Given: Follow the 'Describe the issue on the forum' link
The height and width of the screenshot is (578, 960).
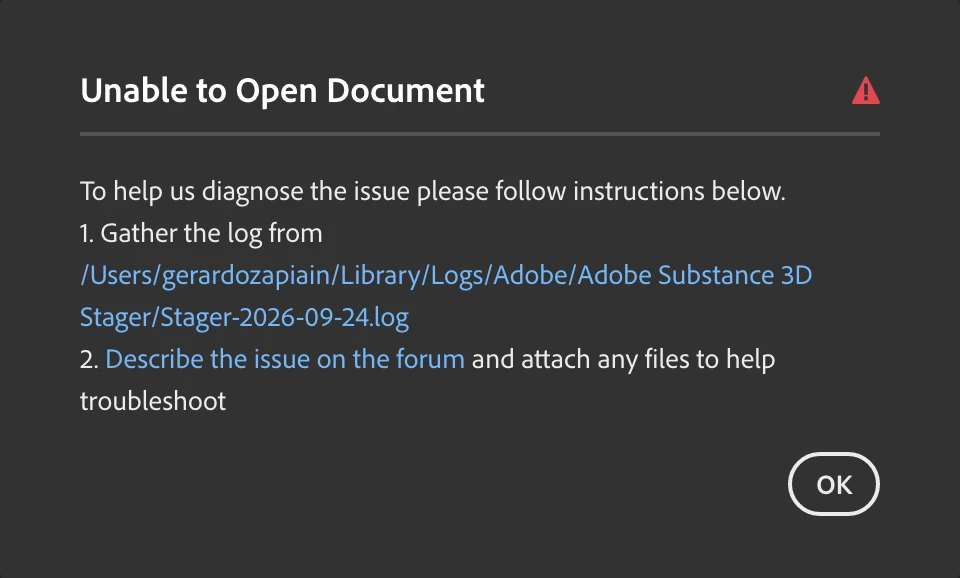Looking at the screenshot, I should coord(285,359).
